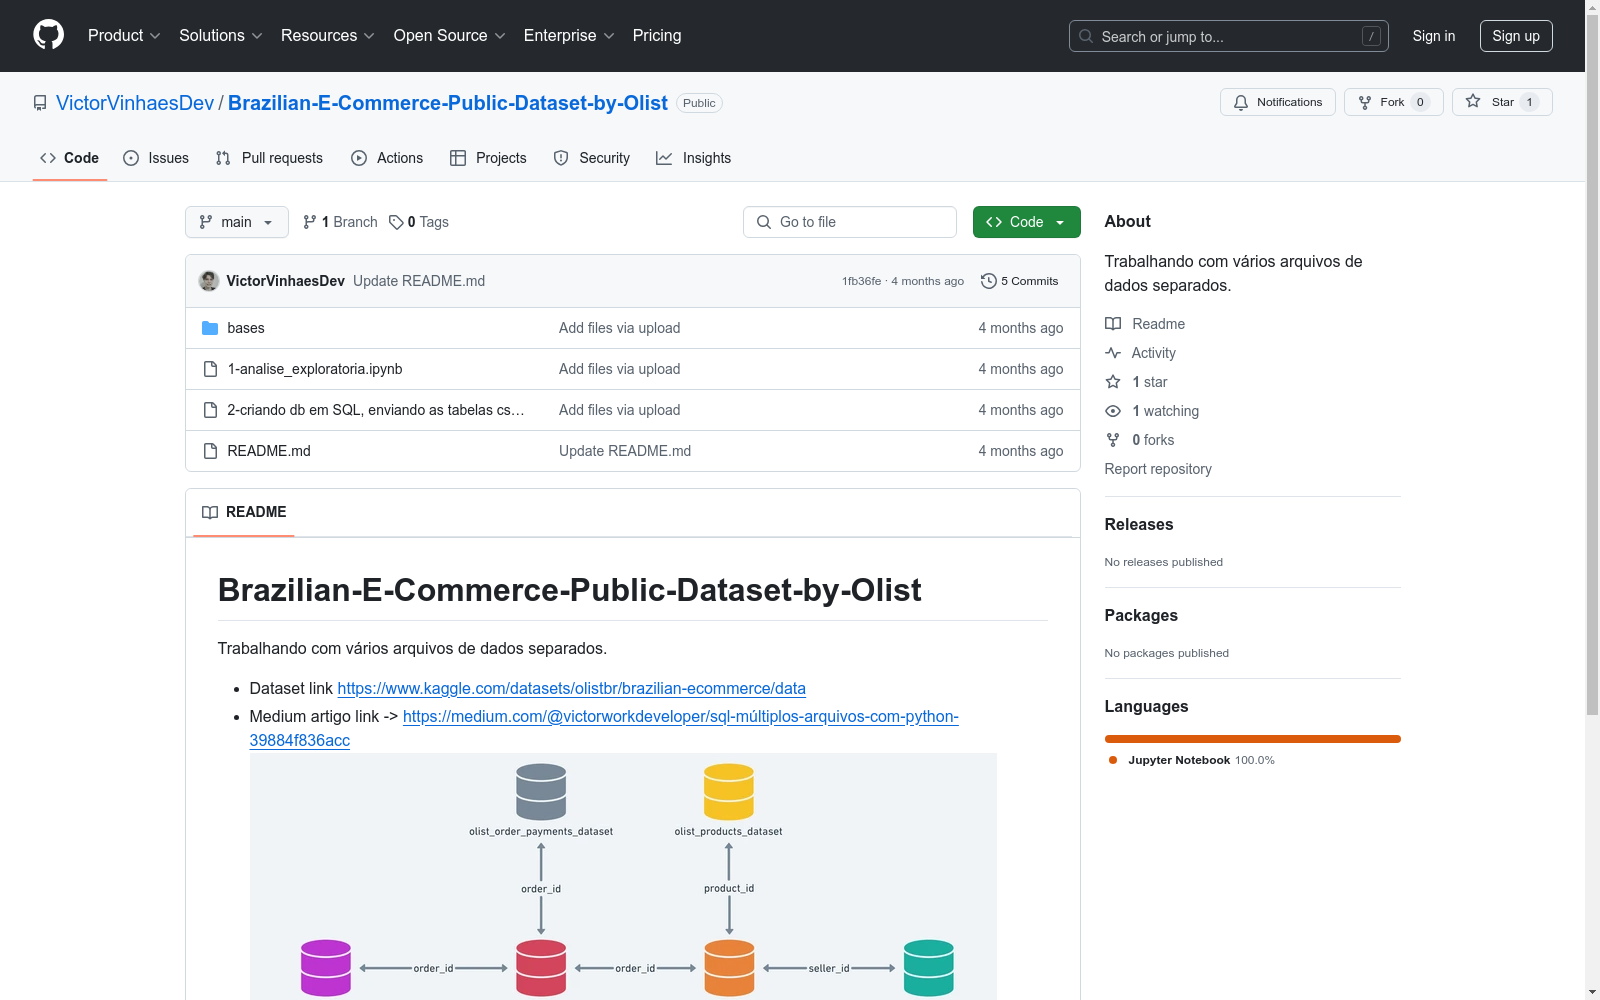
Task: Open the Releases heading link
Action: pos(1139,524)
